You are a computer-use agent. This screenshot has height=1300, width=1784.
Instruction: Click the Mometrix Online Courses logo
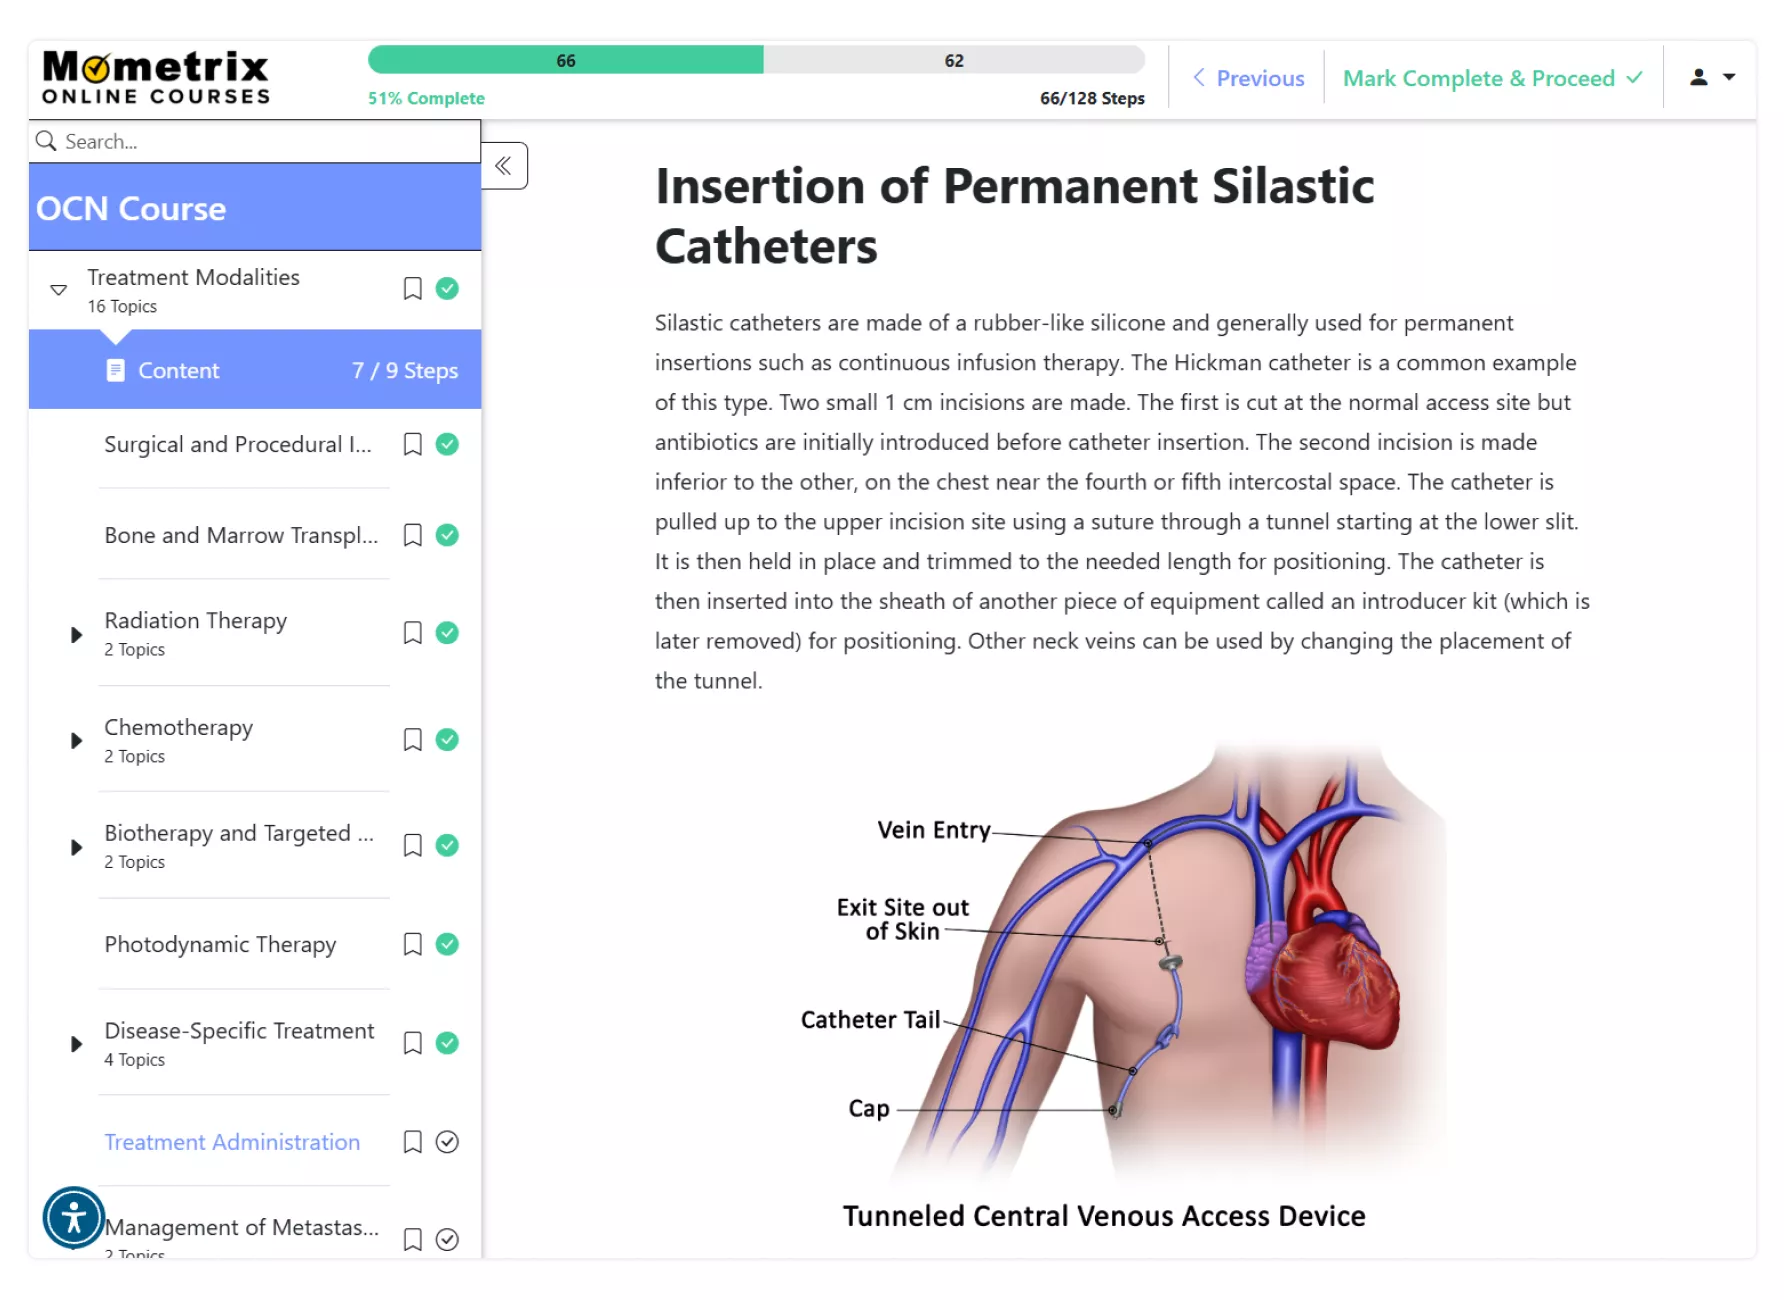click(x=156, y=78)
